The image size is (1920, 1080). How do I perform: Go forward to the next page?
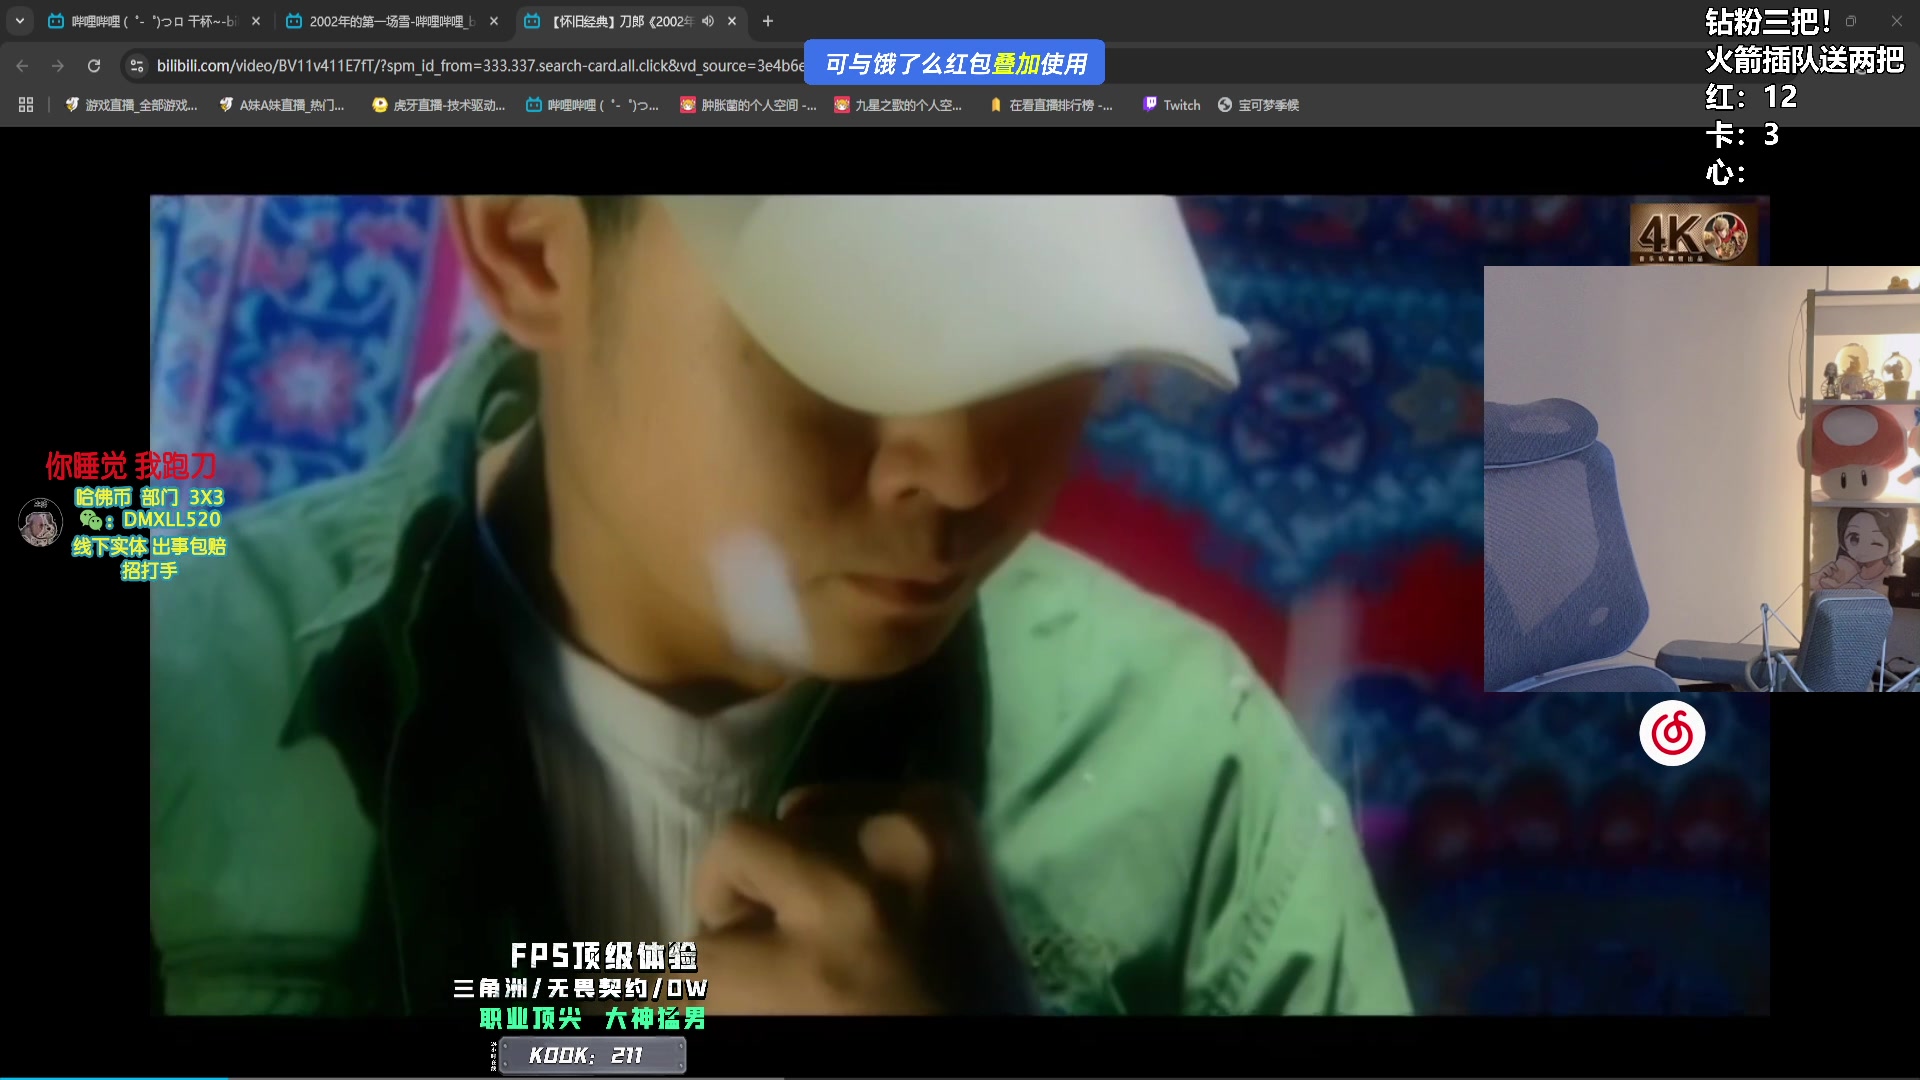point(58,66)
